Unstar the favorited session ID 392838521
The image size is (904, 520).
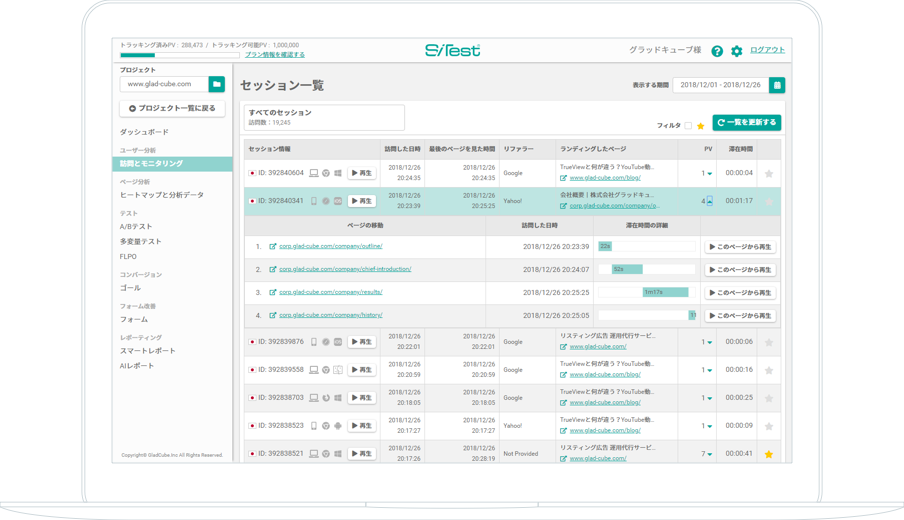click(769, 454)
